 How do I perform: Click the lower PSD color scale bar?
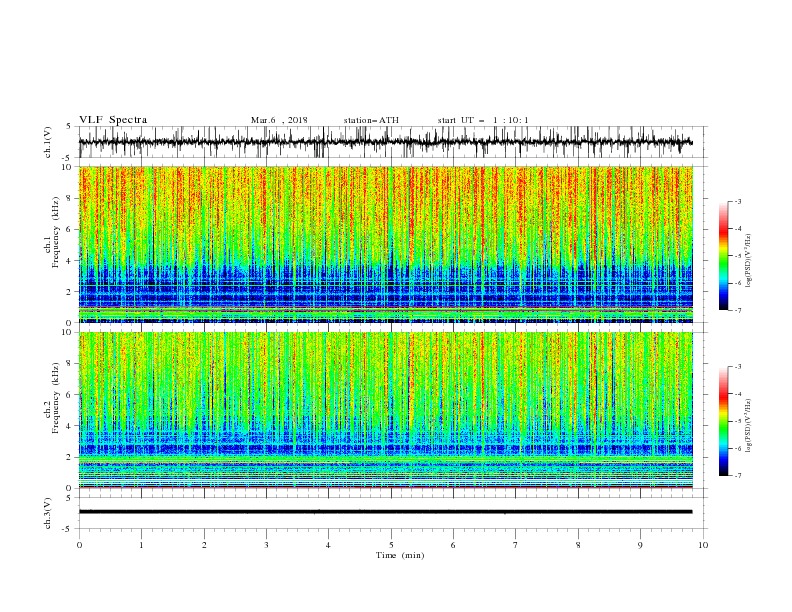(x=723, y=421)
